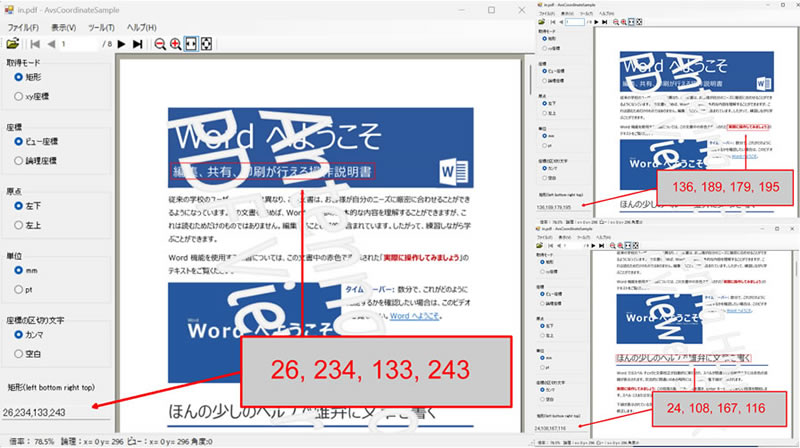Go to next page in the main window
Viewport: 800px width, 448px height.
tap(121, 44)
